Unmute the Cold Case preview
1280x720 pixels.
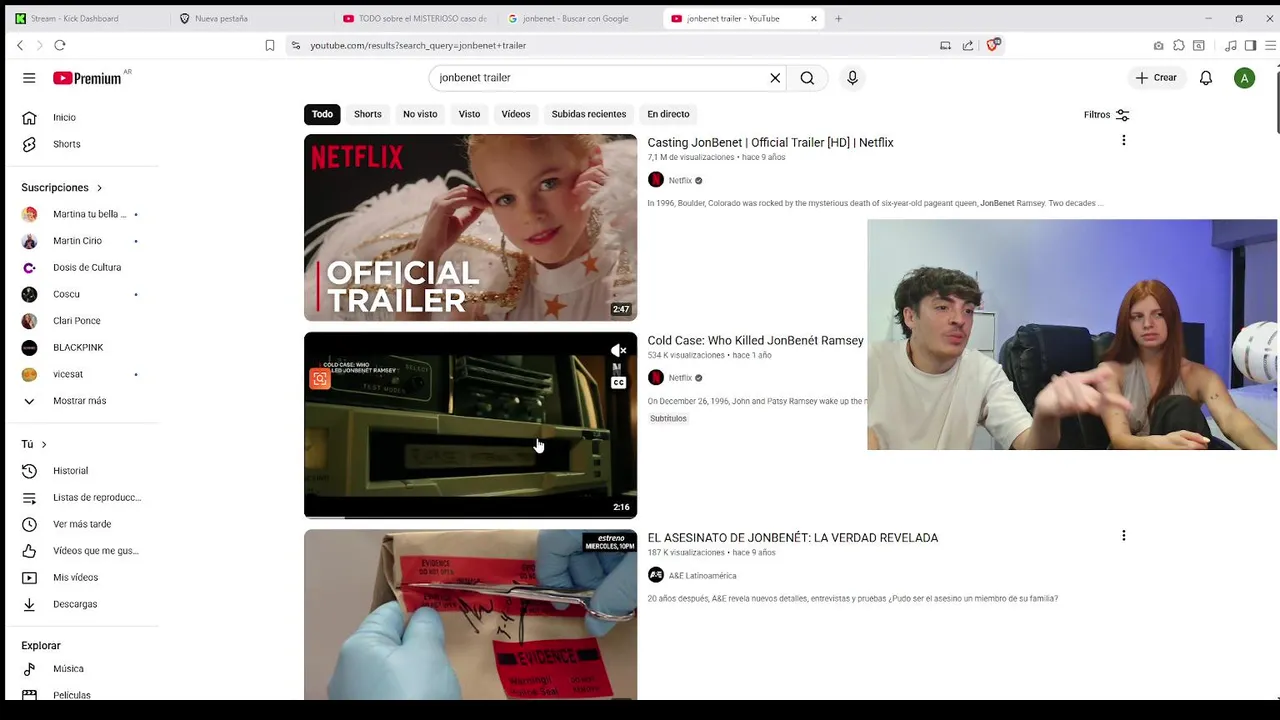click(618, 351)
